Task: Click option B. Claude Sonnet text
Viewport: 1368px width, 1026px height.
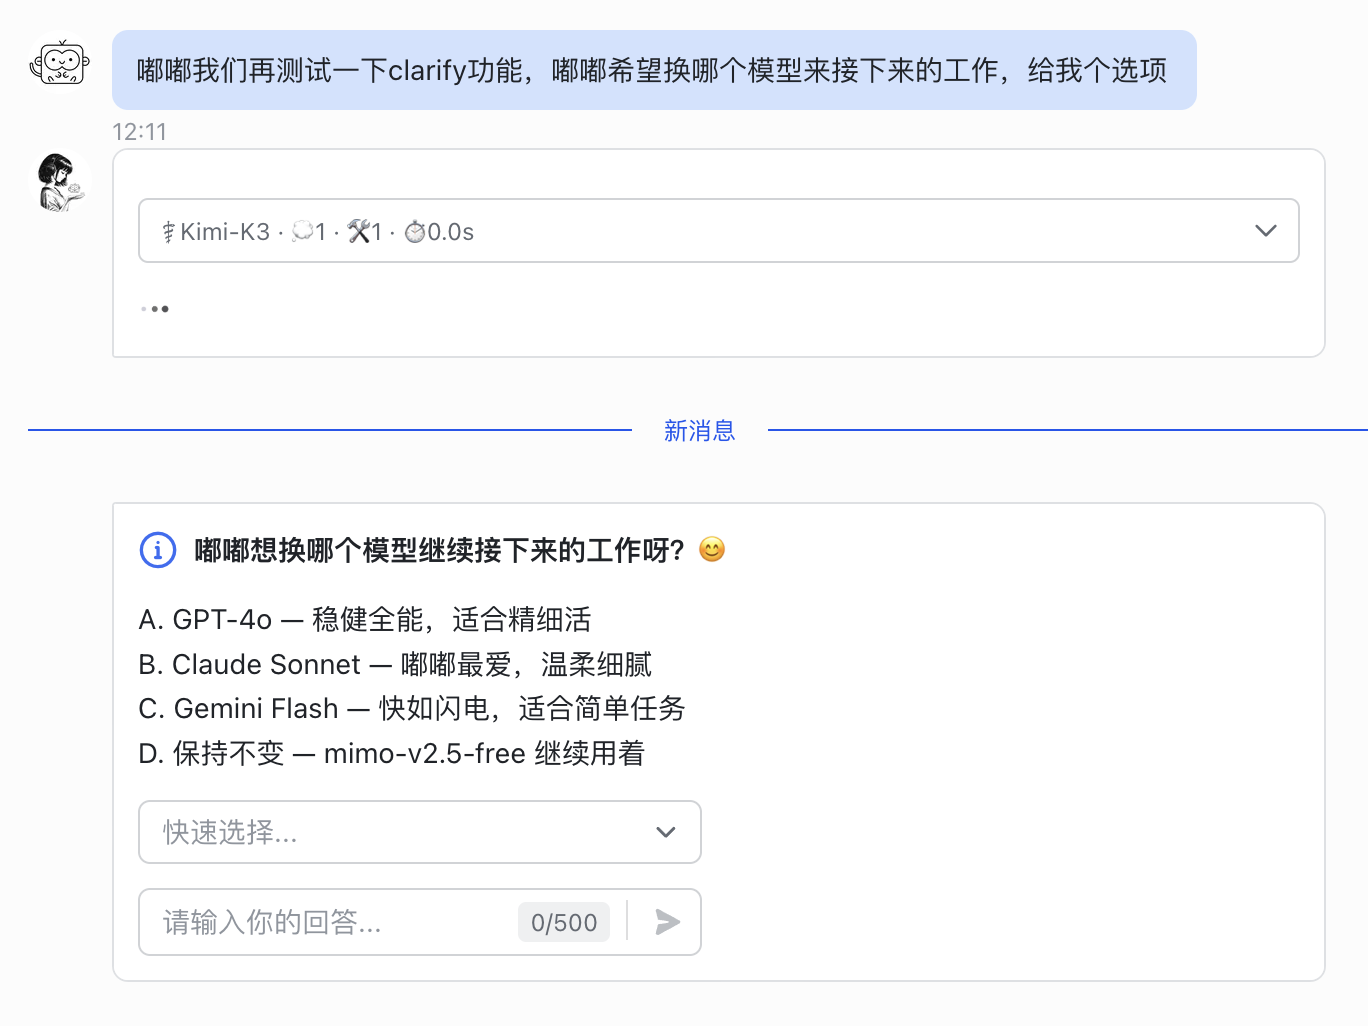Action: (x=395, y=665)
